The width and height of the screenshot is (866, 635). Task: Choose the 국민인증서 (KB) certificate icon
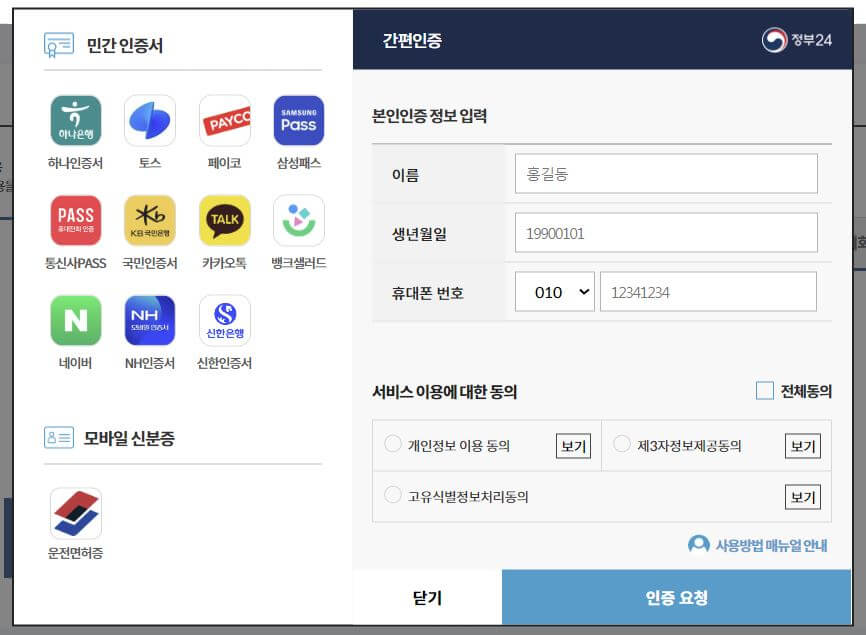(150, 220)
